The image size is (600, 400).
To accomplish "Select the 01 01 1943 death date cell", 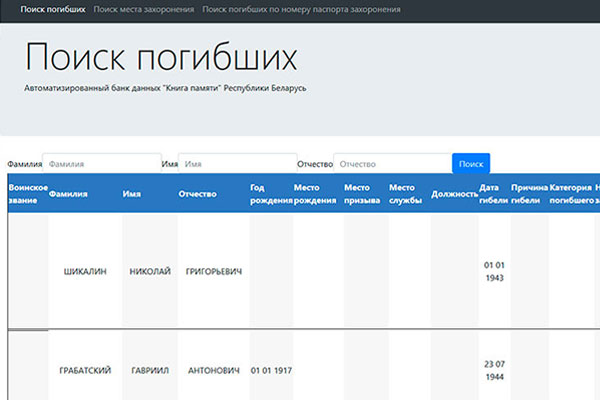I will coord(494,271).
